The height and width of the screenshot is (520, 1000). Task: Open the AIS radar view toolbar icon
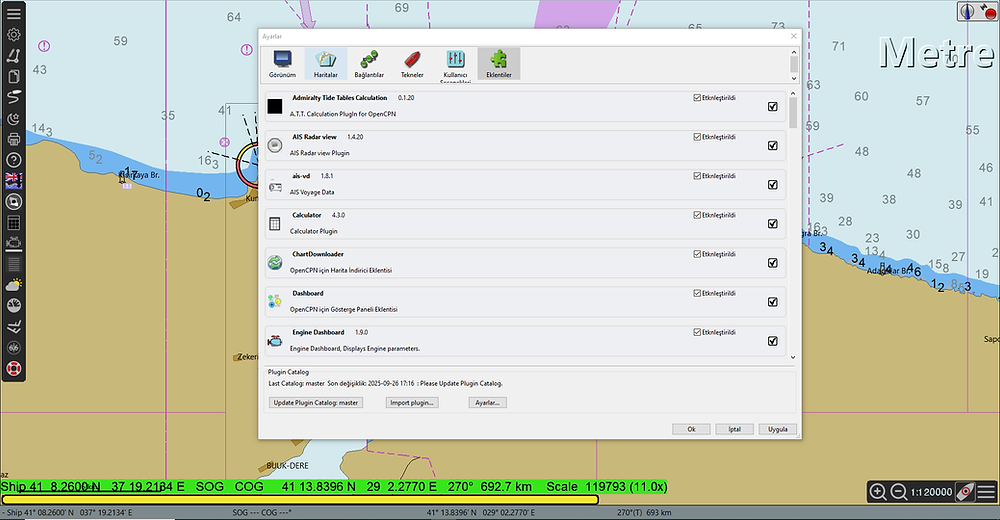point(13,202)
